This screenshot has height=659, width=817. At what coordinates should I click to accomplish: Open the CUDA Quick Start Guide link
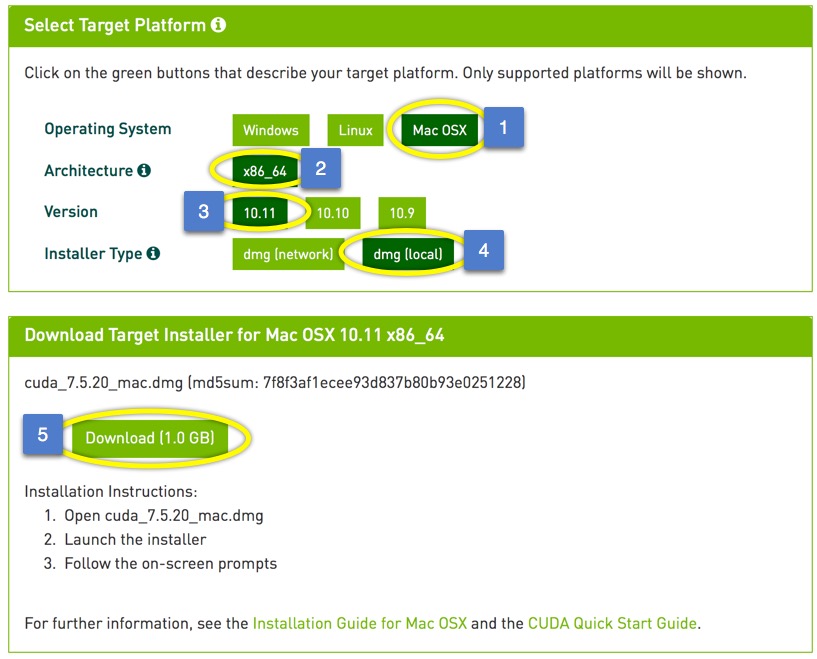coord(612,623)
